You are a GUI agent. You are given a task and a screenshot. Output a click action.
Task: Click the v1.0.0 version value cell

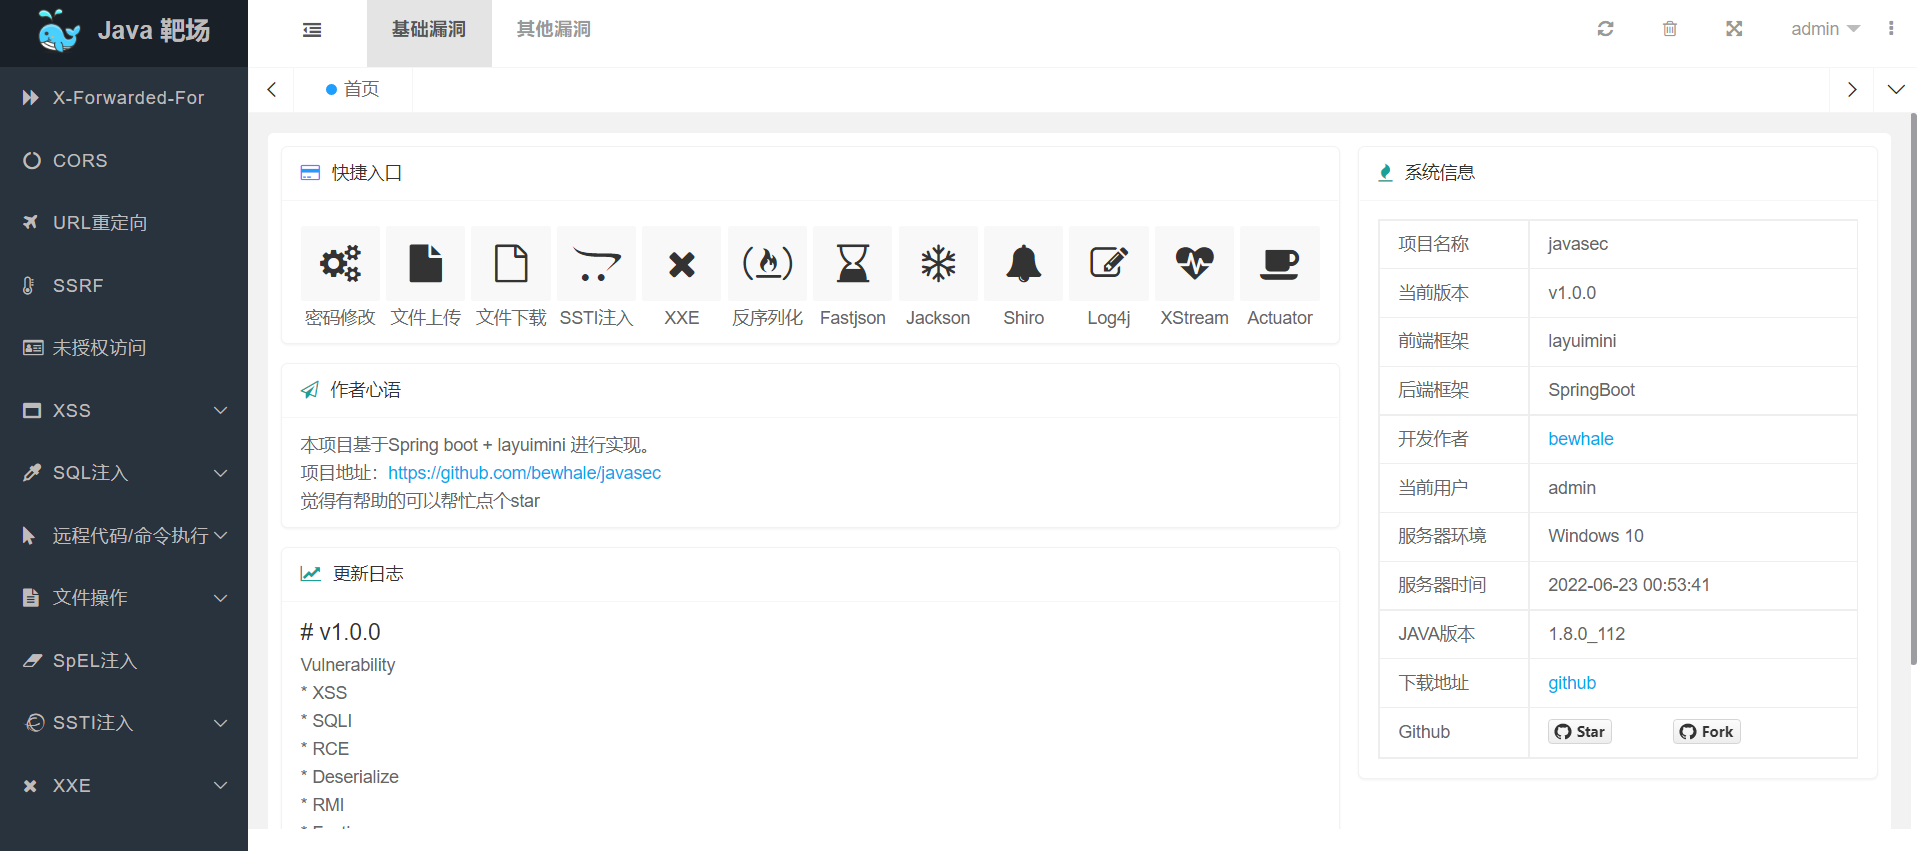(x=1693, y=293)
